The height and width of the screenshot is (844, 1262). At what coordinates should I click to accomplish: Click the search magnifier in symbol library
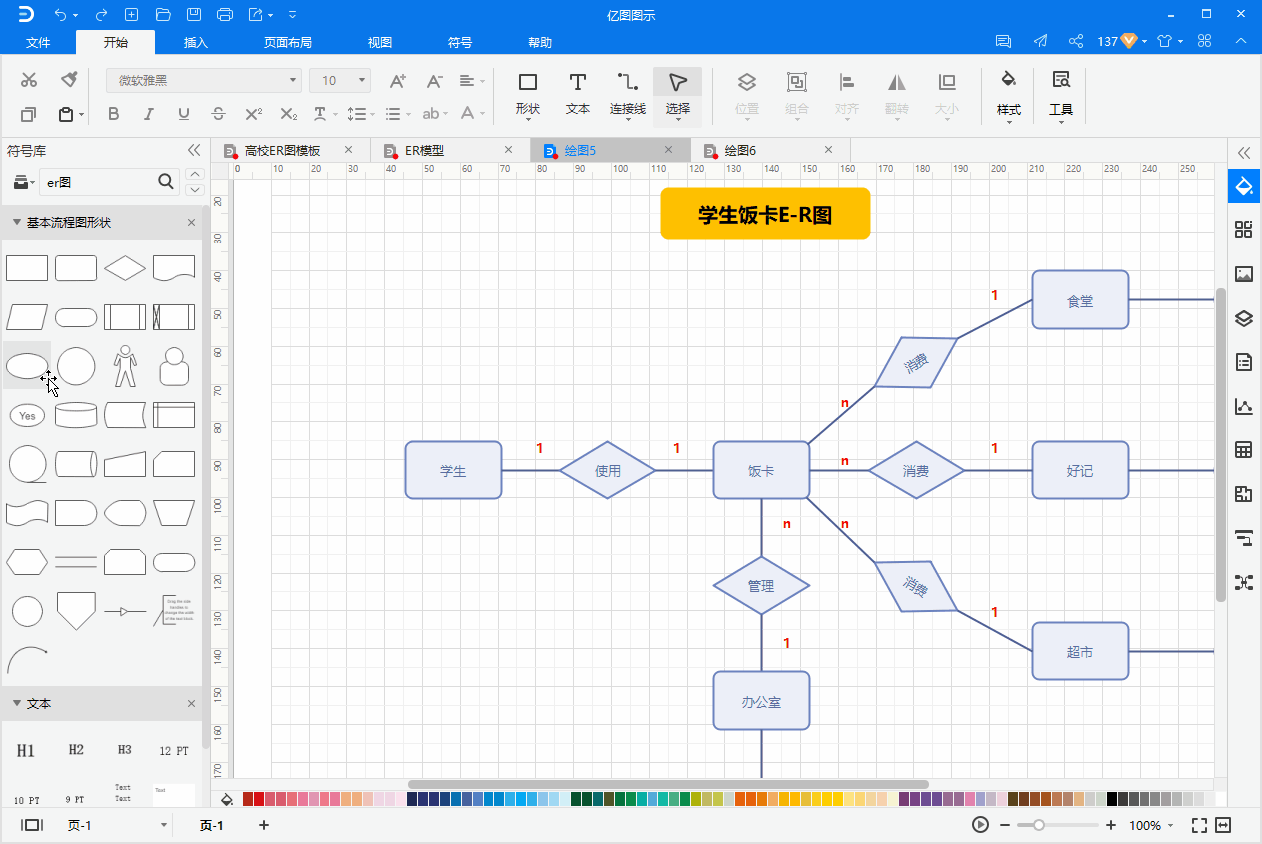(166, 182)
